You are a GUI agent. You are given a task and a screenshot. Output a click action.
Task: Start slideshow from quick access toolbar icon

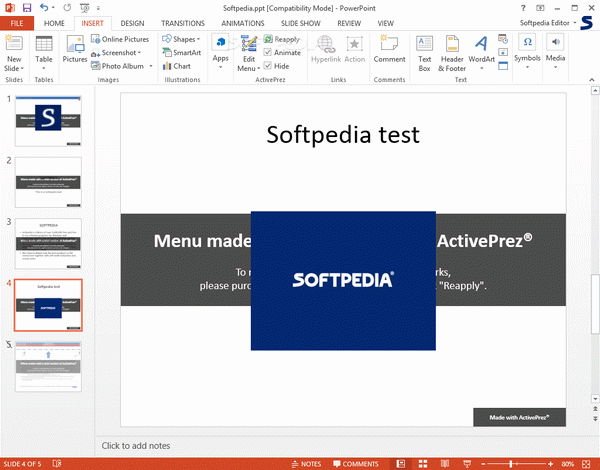[85, 8]
